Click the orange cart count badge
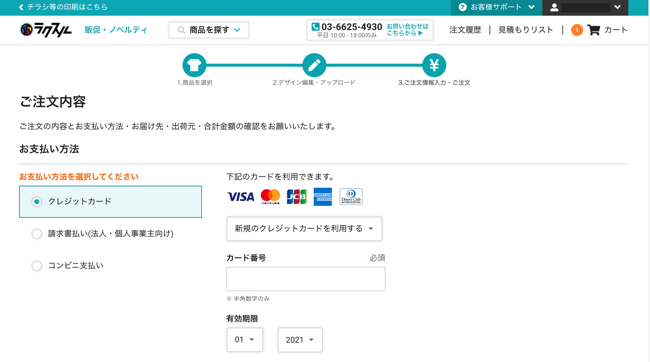 [x=577, y=30]
